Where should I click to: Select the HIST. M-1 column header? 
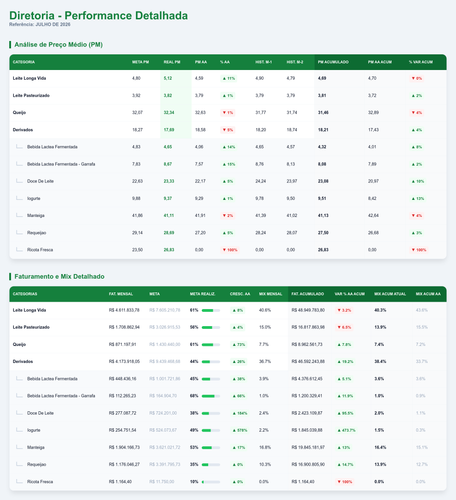pyautogui.click(x=264, y=62)
